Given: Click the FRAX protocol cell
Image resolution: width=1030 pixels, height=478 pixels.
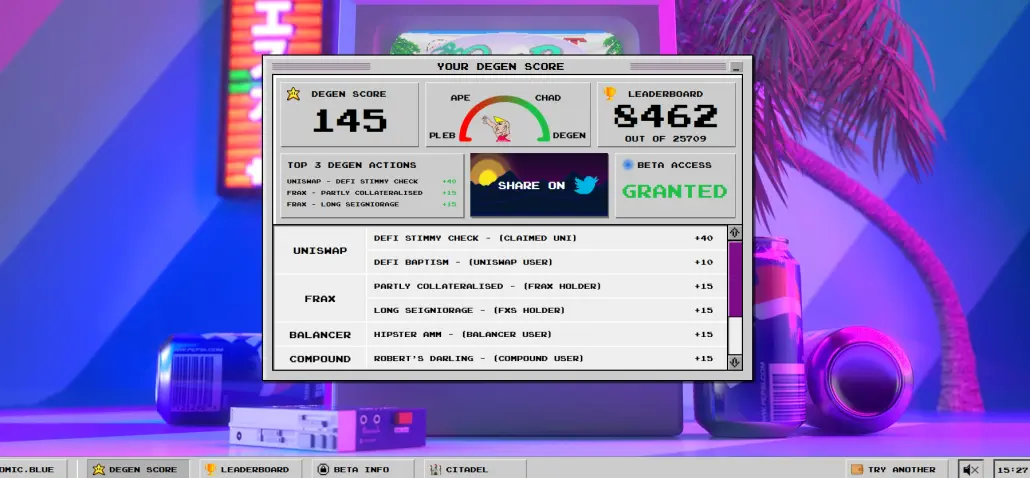Looking at the screenshot, I should pos(320,298).
